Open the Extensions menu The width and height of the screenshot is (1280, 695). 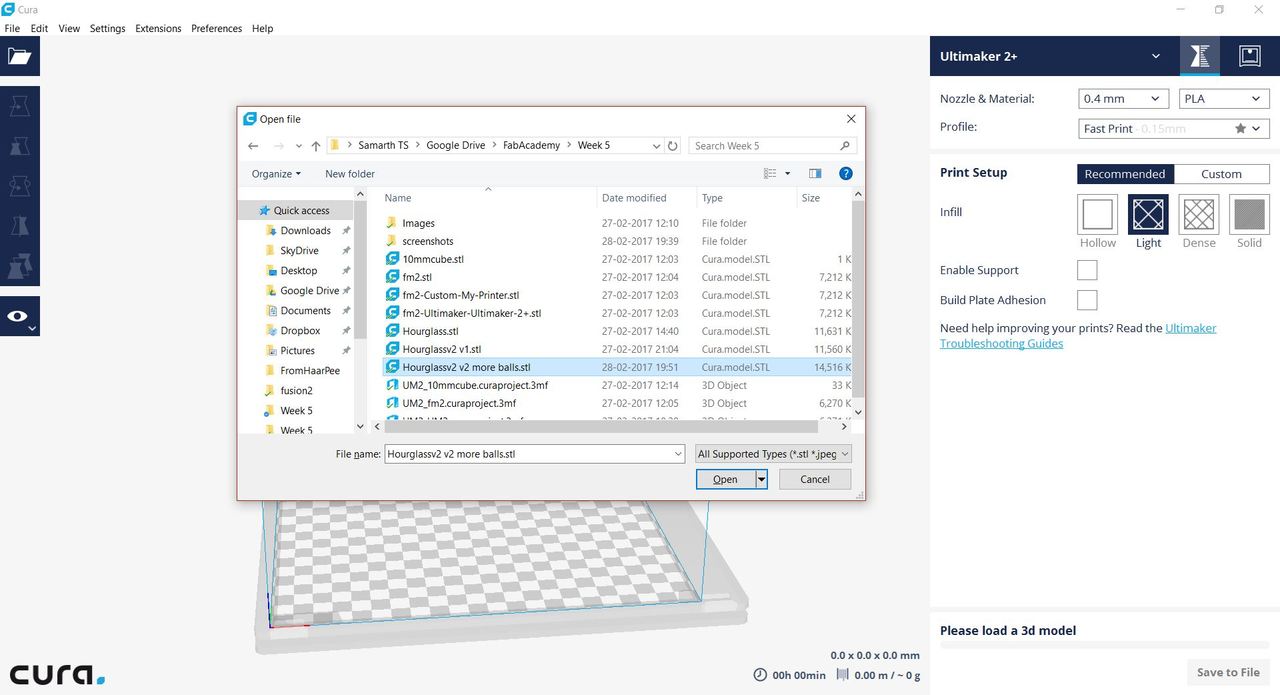[158, 28]
